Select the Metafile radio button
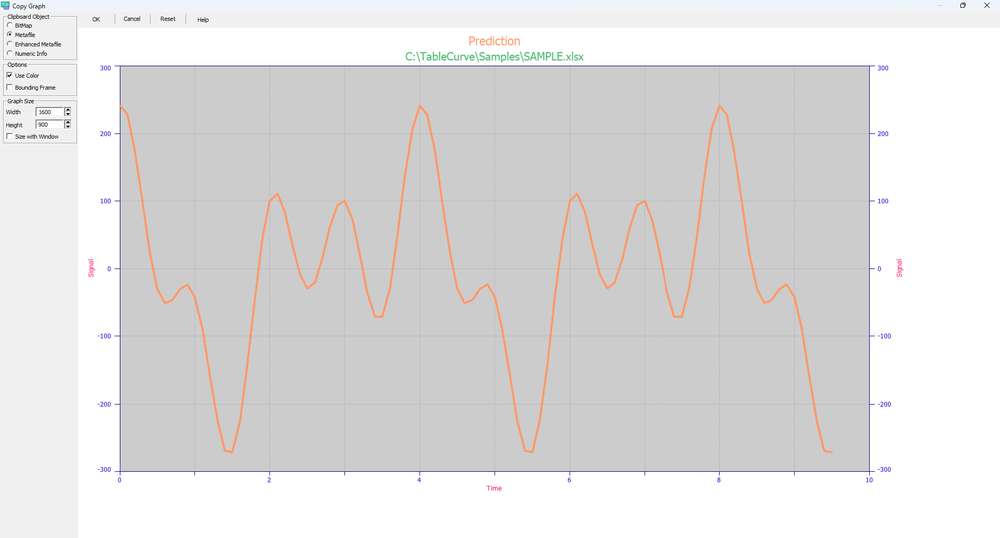 pyautogui.click(x=10, y=34)
